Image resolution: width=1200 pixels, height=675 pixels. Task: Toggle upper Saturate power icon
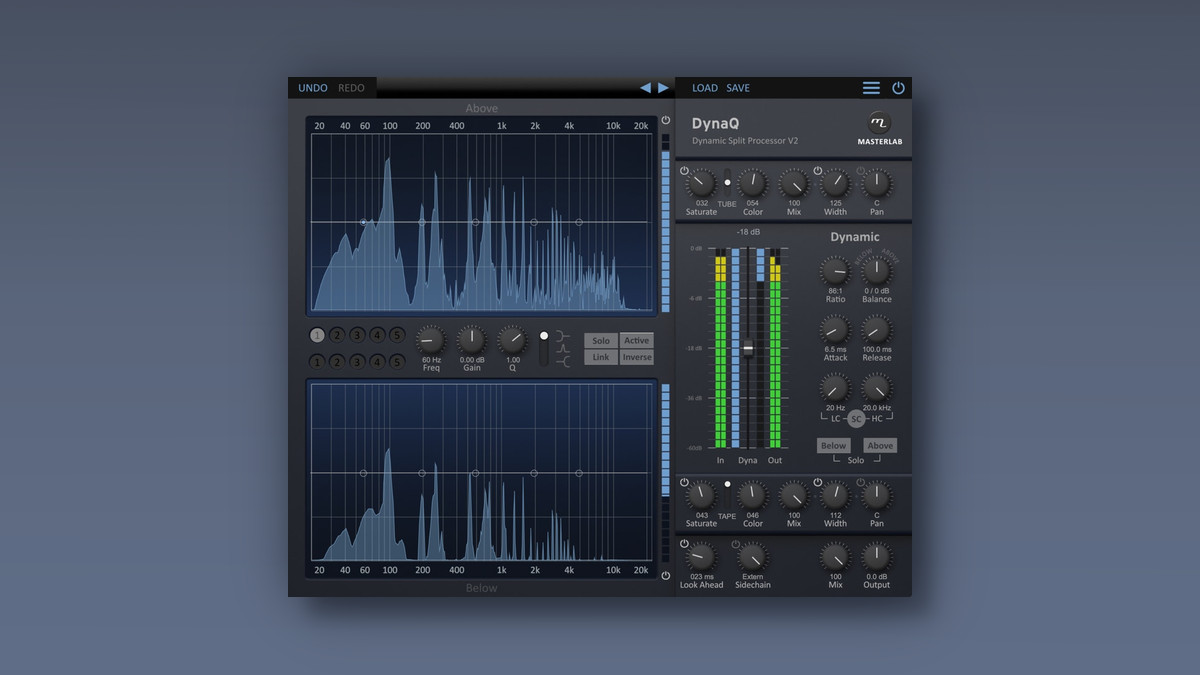pyautogui.click(x=685, y=171)
